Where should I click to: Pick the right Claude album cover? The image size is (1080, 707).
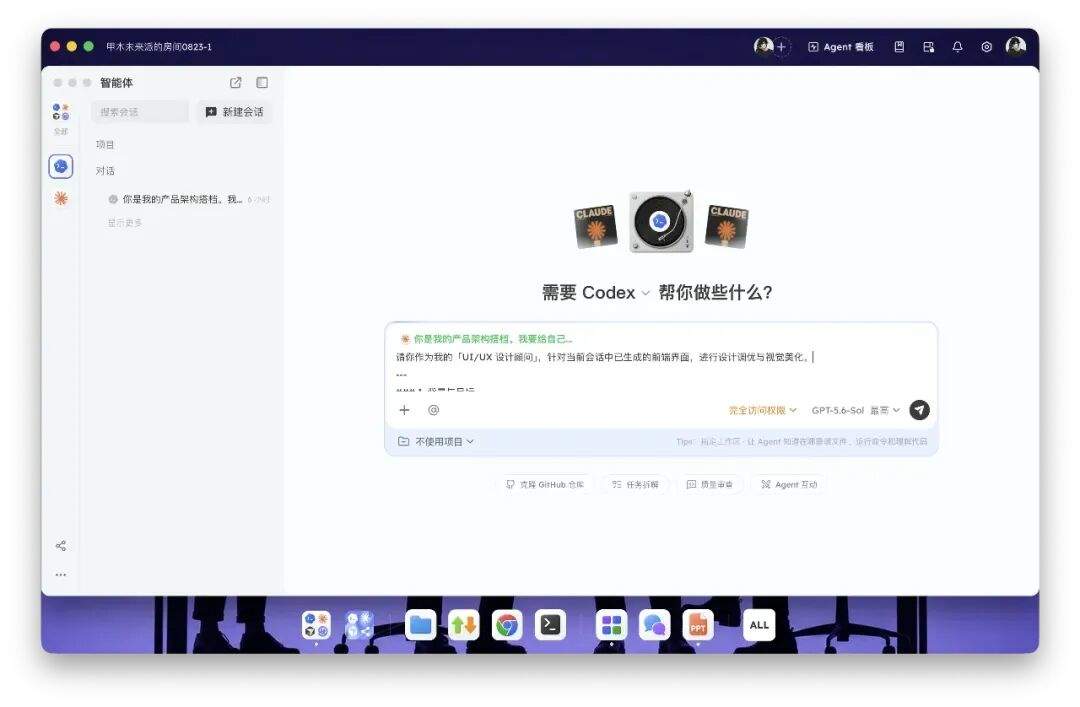[x=726, y=226]
